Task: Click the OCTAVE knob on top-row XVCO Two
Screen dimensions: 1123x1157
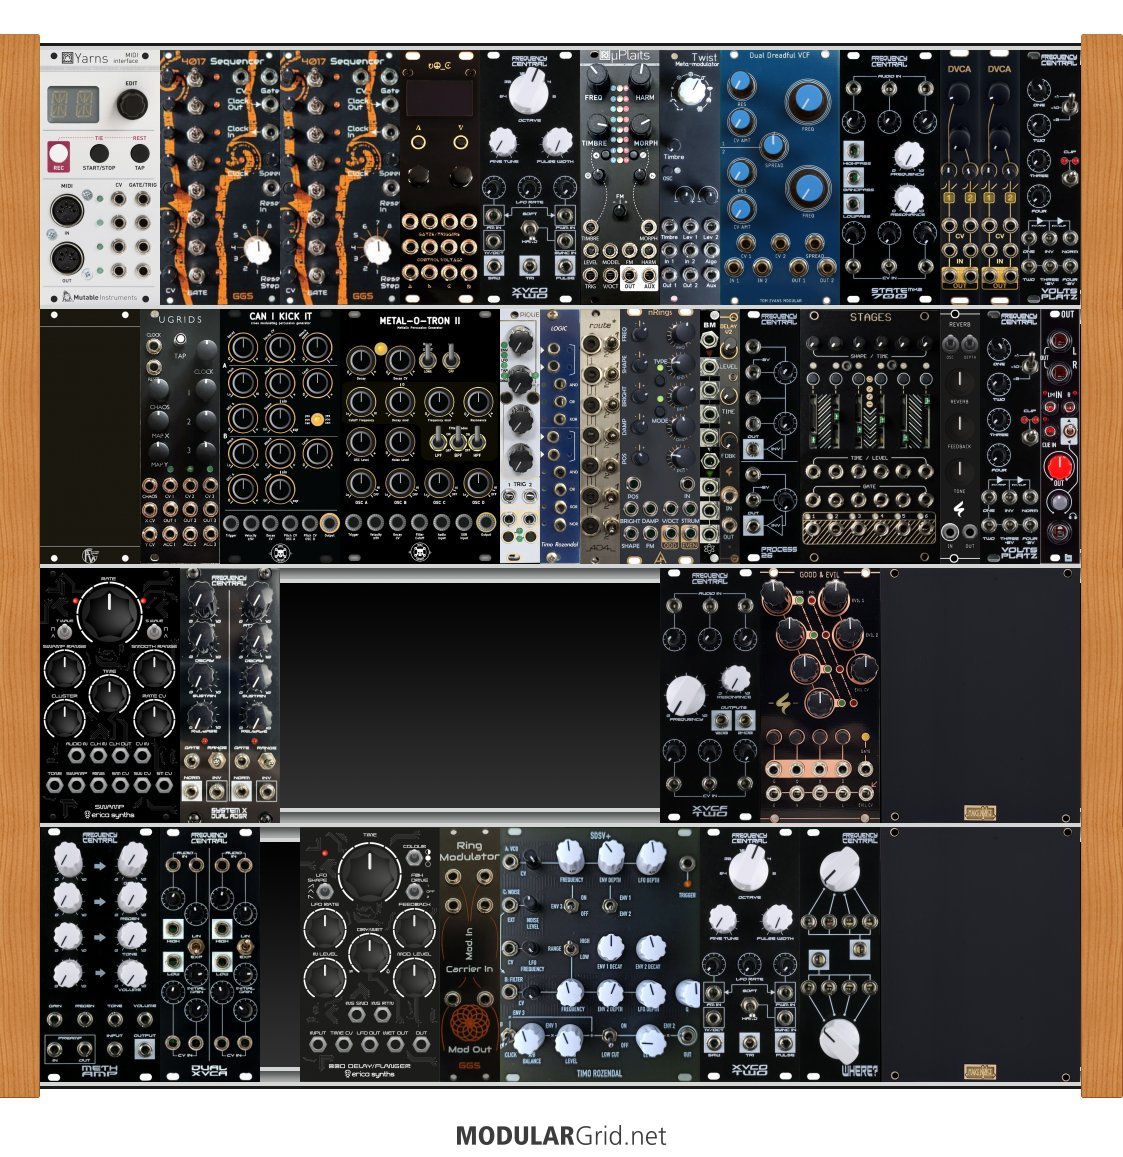Action: coord(528,89)
